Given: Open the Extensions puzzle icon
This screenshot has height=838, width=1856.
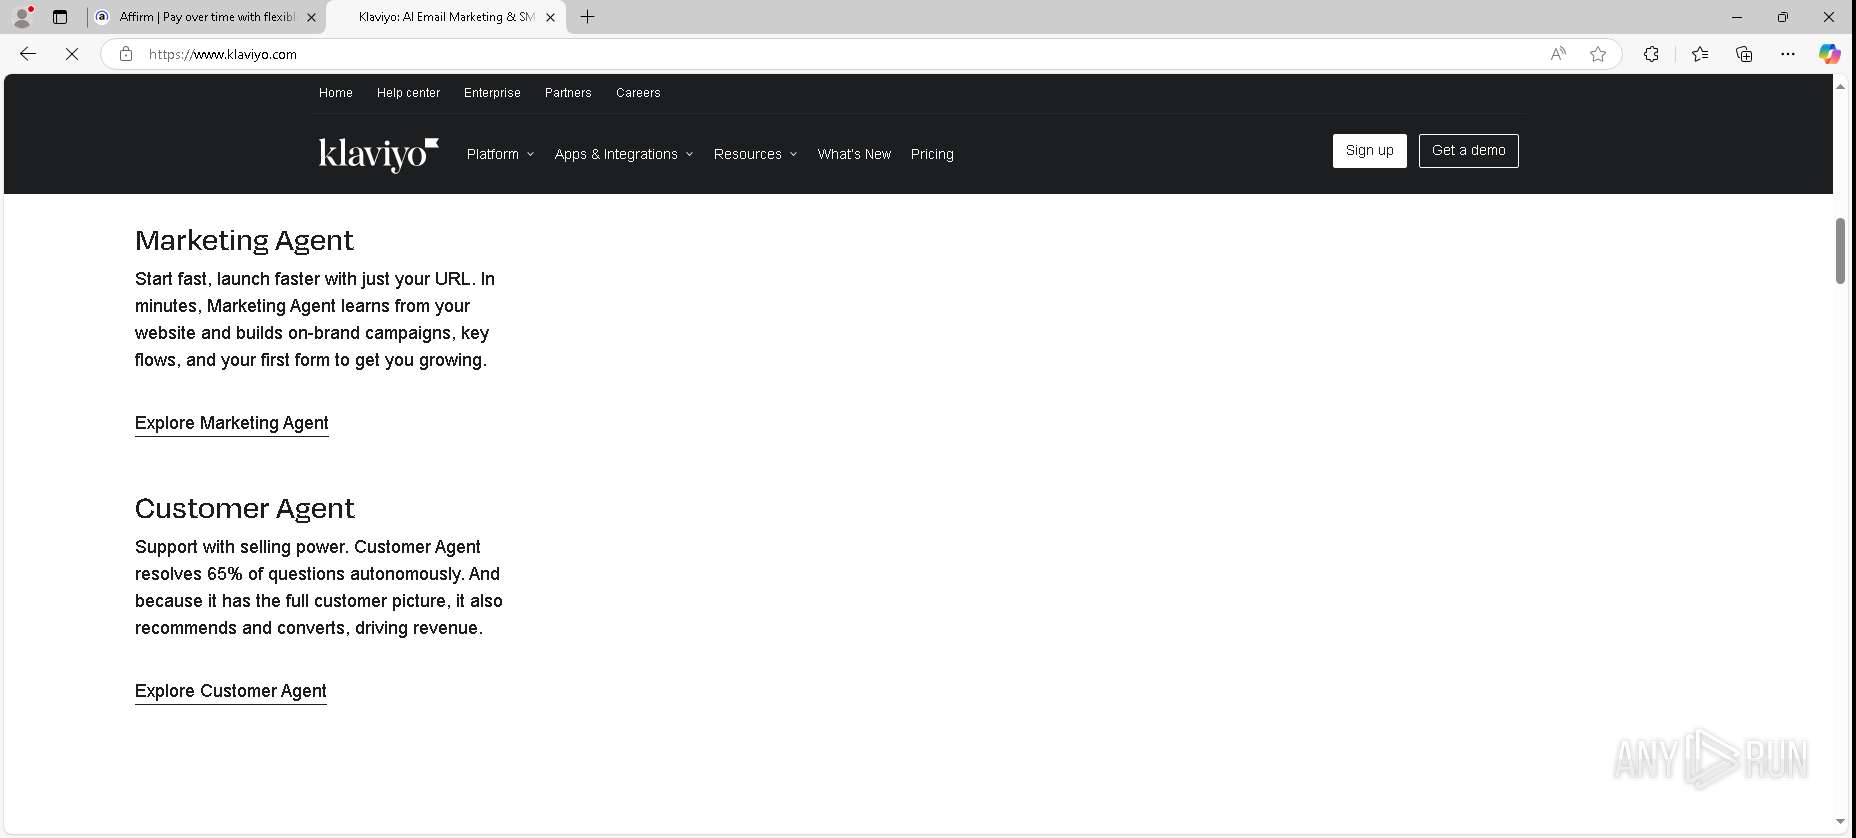Looking at the screenshot, I should click(x=1651, y=54).
